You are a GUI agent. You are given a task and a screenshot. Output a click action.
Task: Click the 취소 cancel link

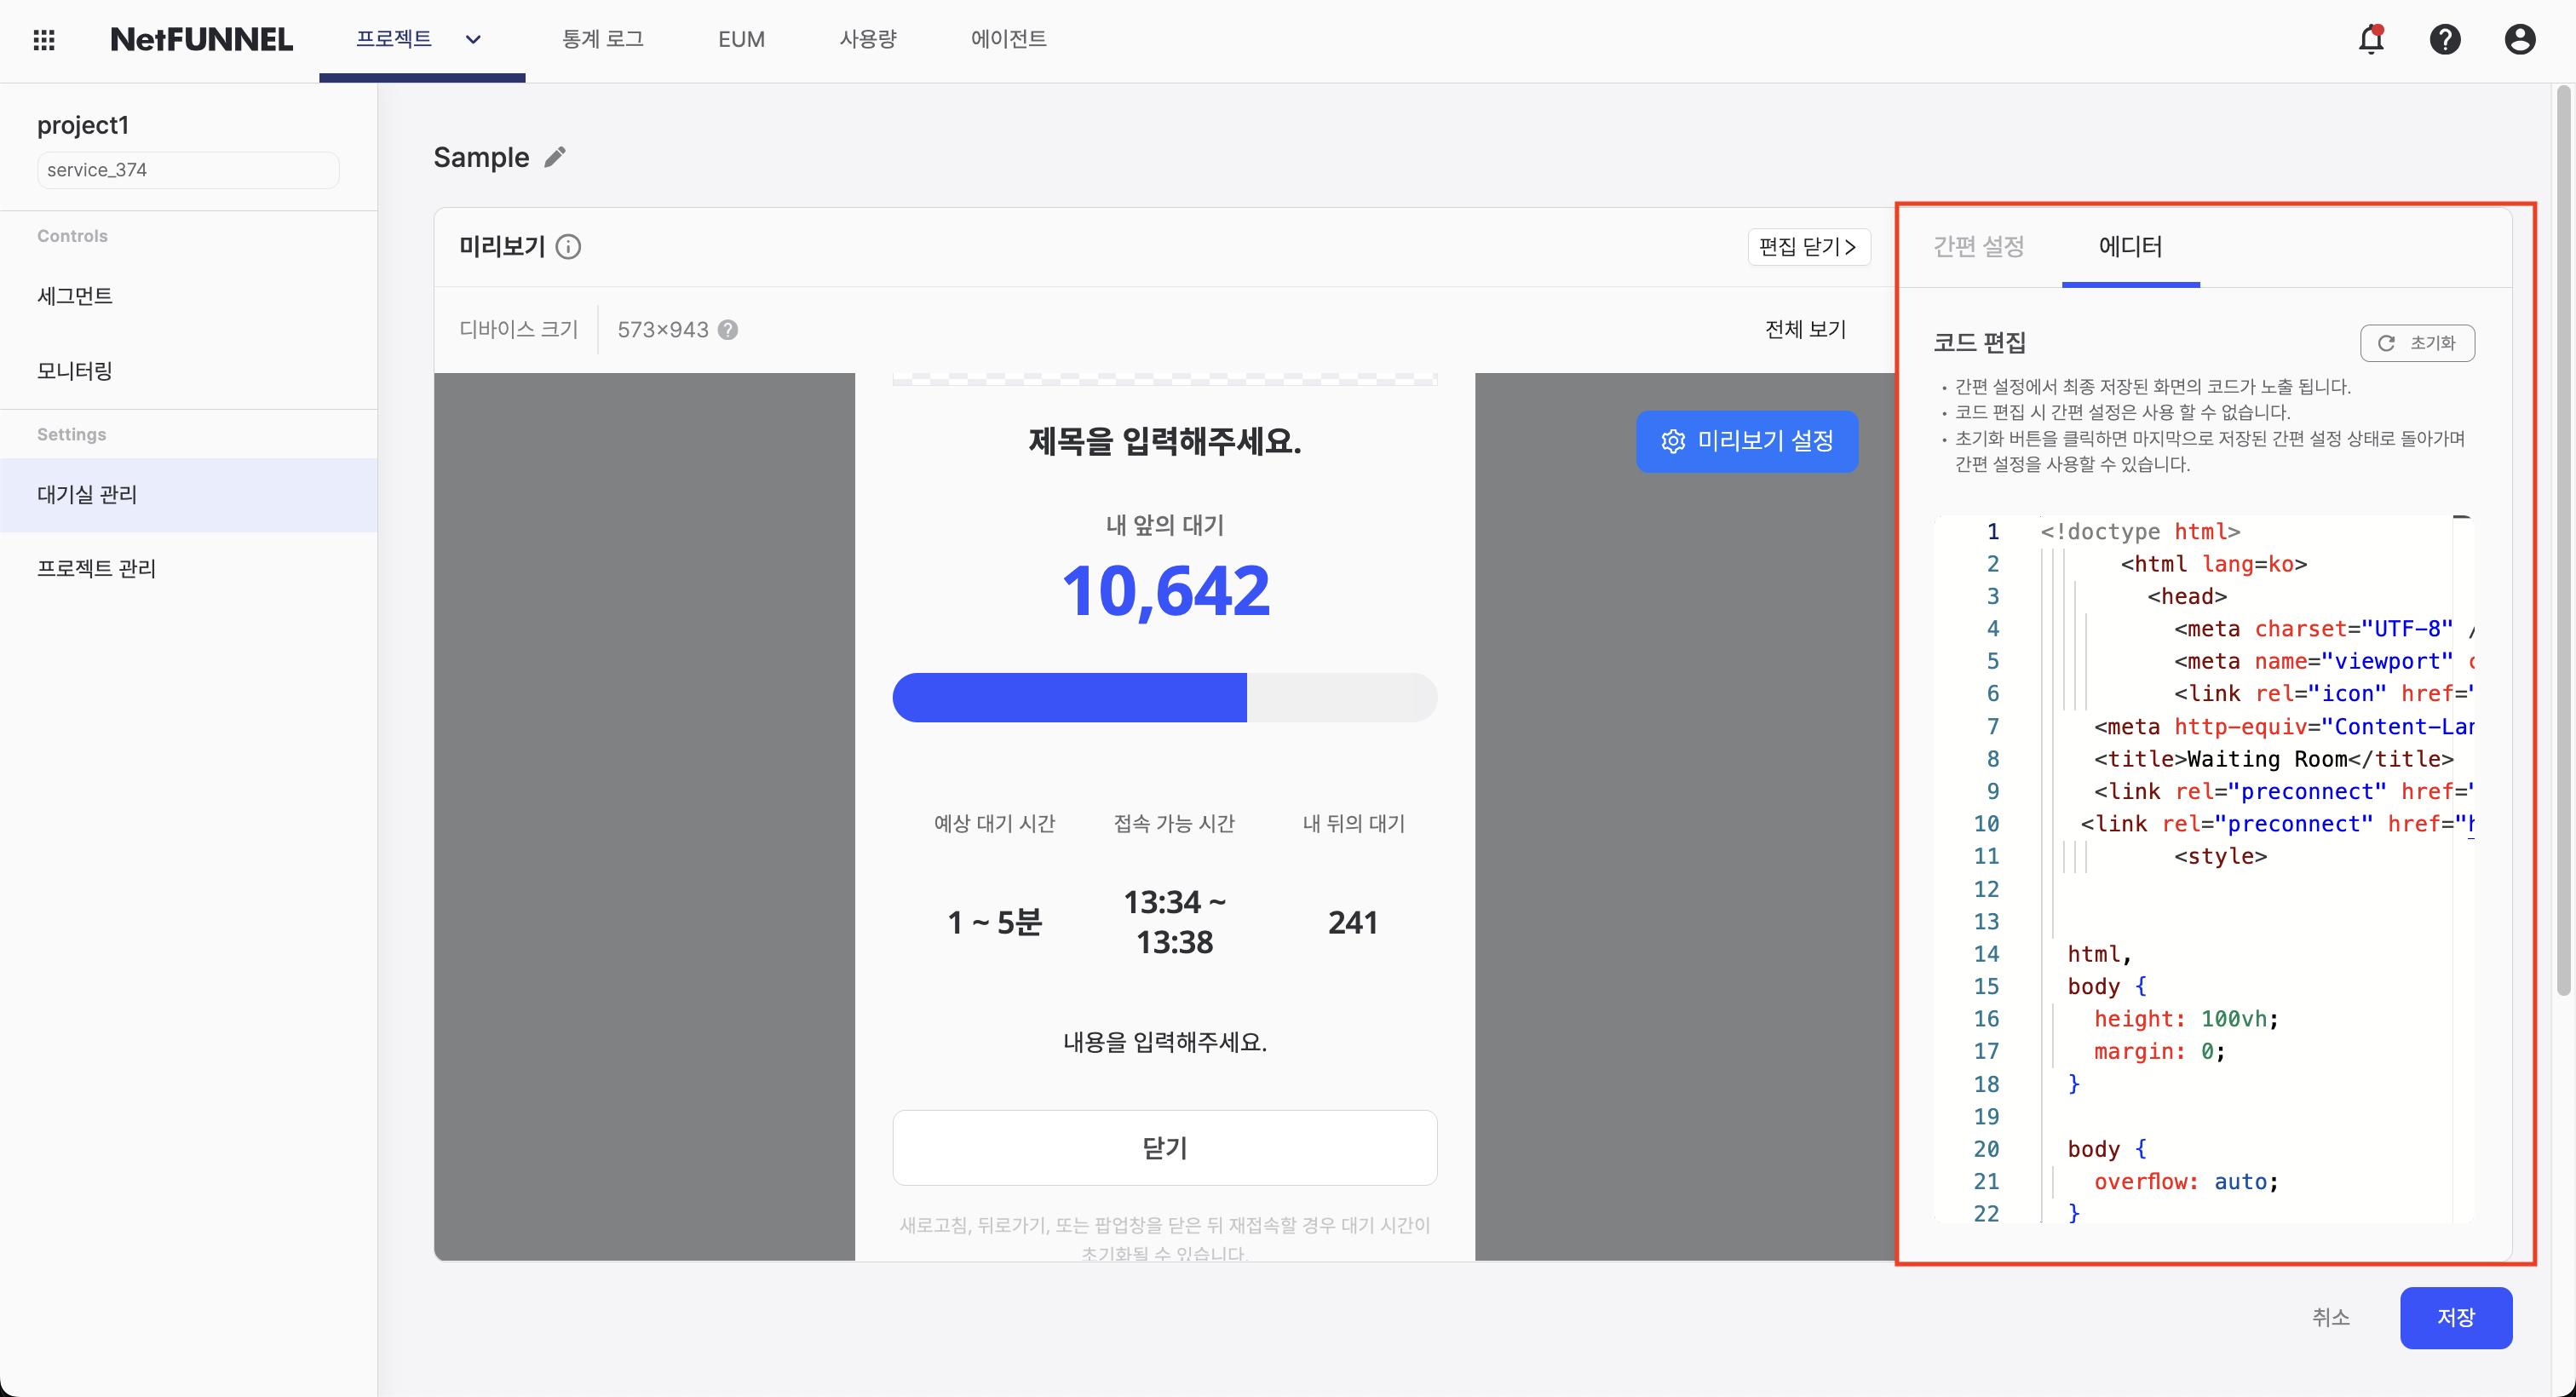pos(2330,1317)
